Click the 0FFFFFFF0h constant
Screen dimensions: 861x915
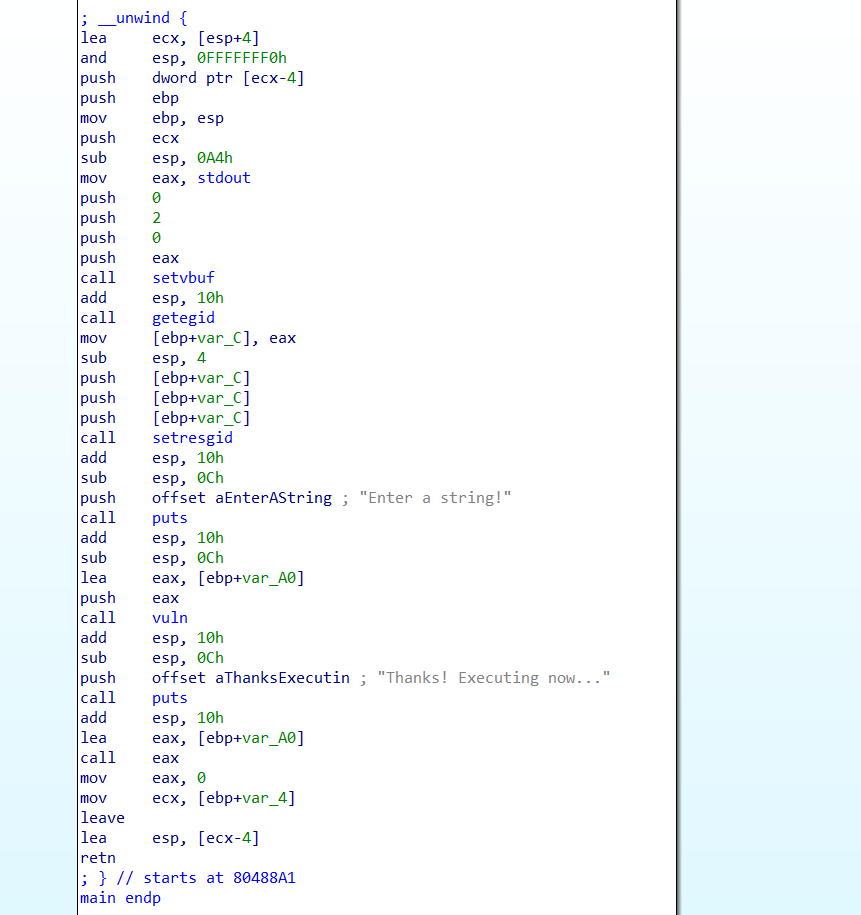tap(241, 58)
